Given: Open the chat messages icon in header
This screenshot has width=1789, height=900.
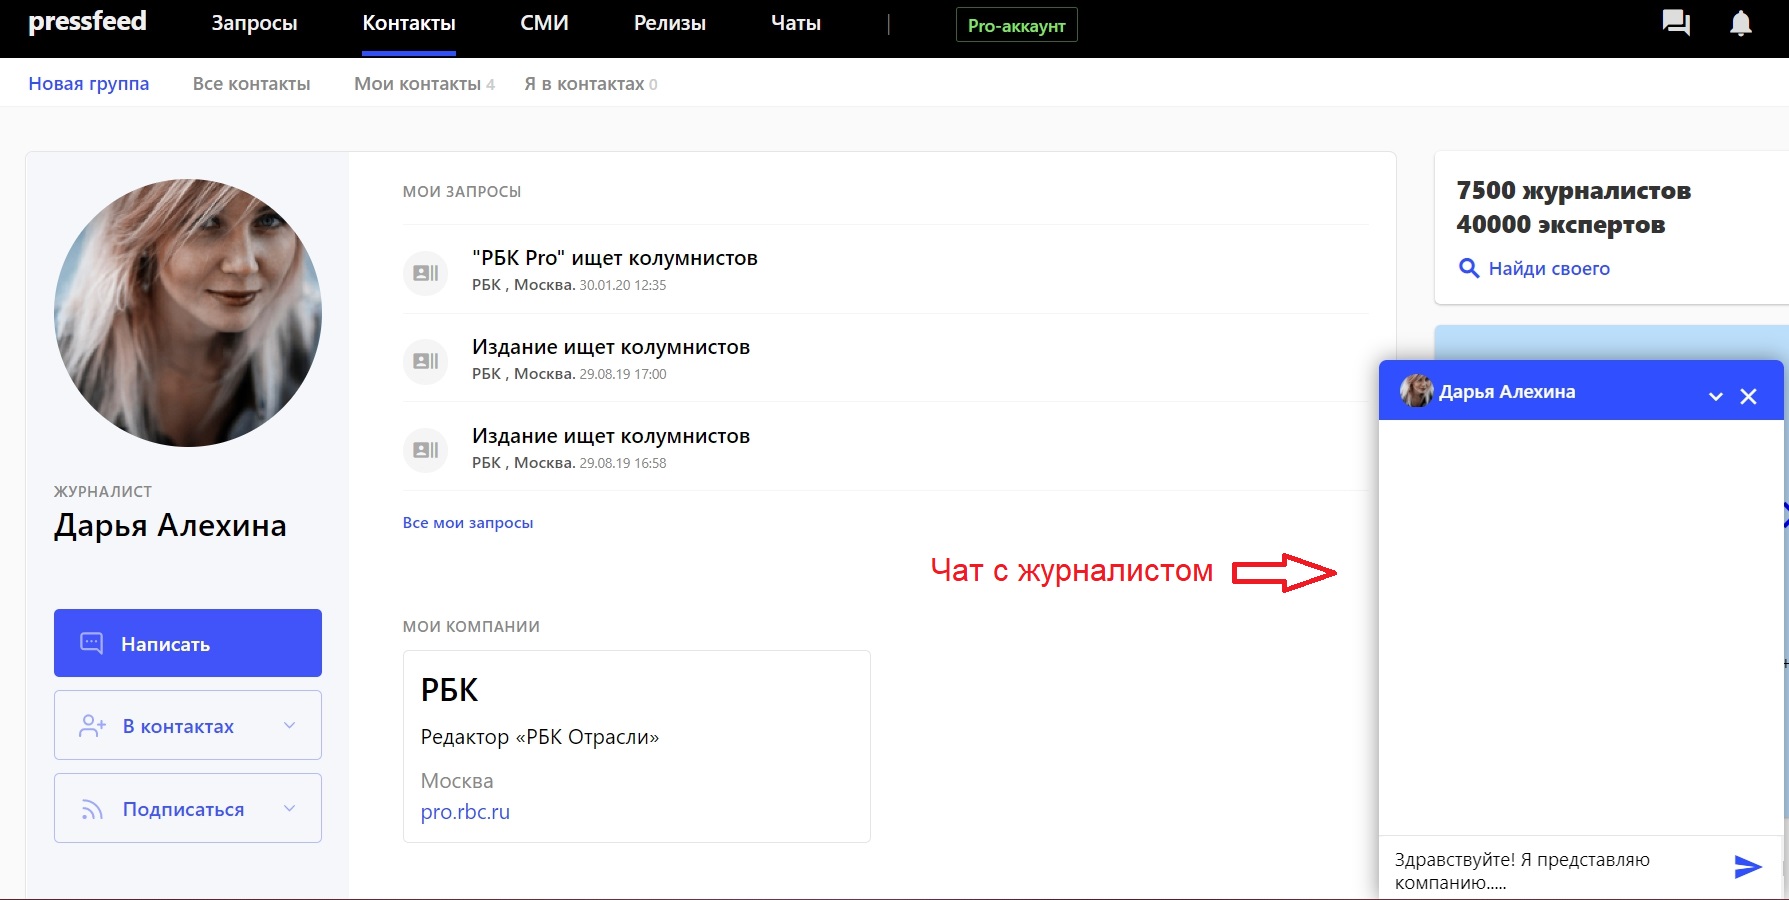Looking at the screenshot, I should (1676, 23).
